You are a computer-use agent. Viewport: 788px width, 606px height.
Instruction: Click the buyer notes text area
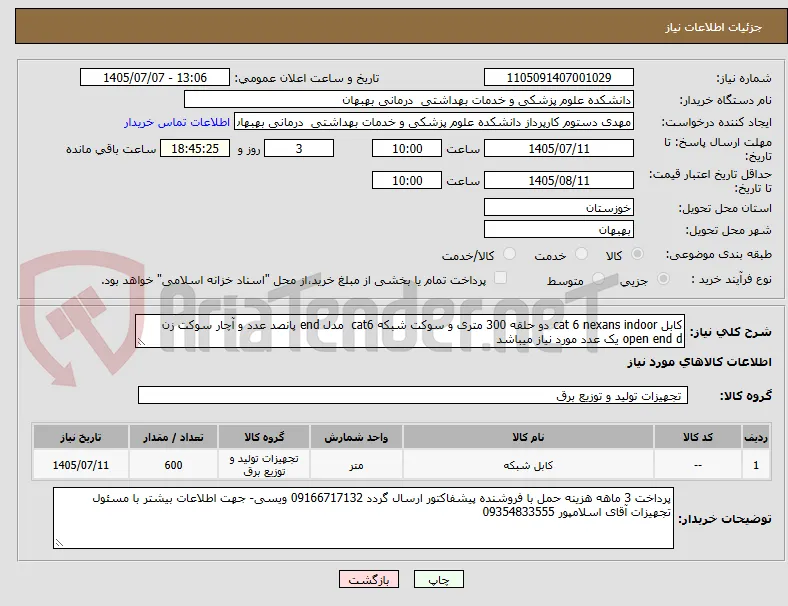tap(363, 518)
